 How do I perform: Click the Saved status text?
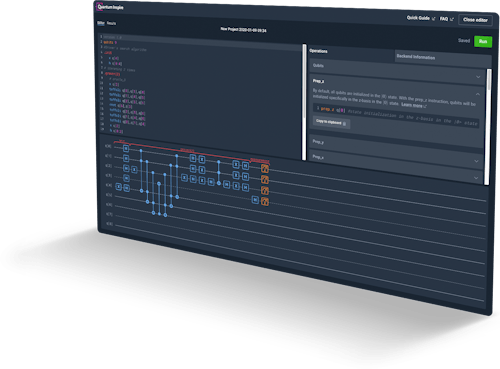(x=464, y=40)
